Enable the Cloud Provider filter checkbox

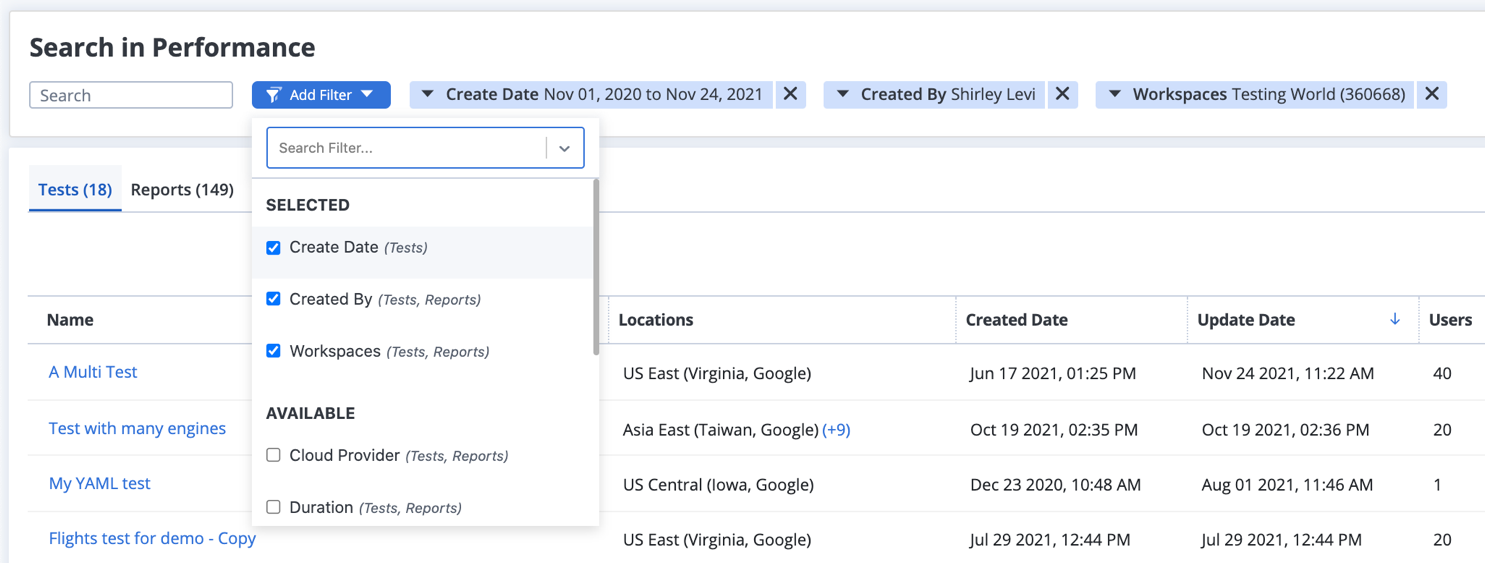click(x=273, y=455)
